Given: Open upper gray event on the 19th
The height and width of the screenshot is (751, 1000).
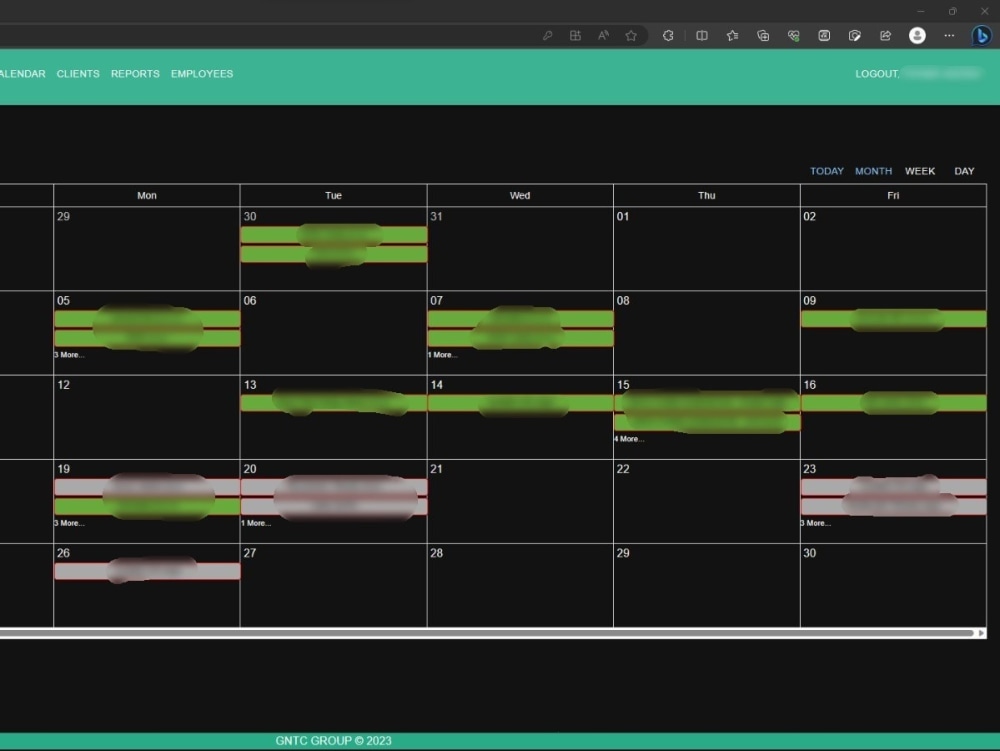Looking at the screenshot, I should click(147, 488).
